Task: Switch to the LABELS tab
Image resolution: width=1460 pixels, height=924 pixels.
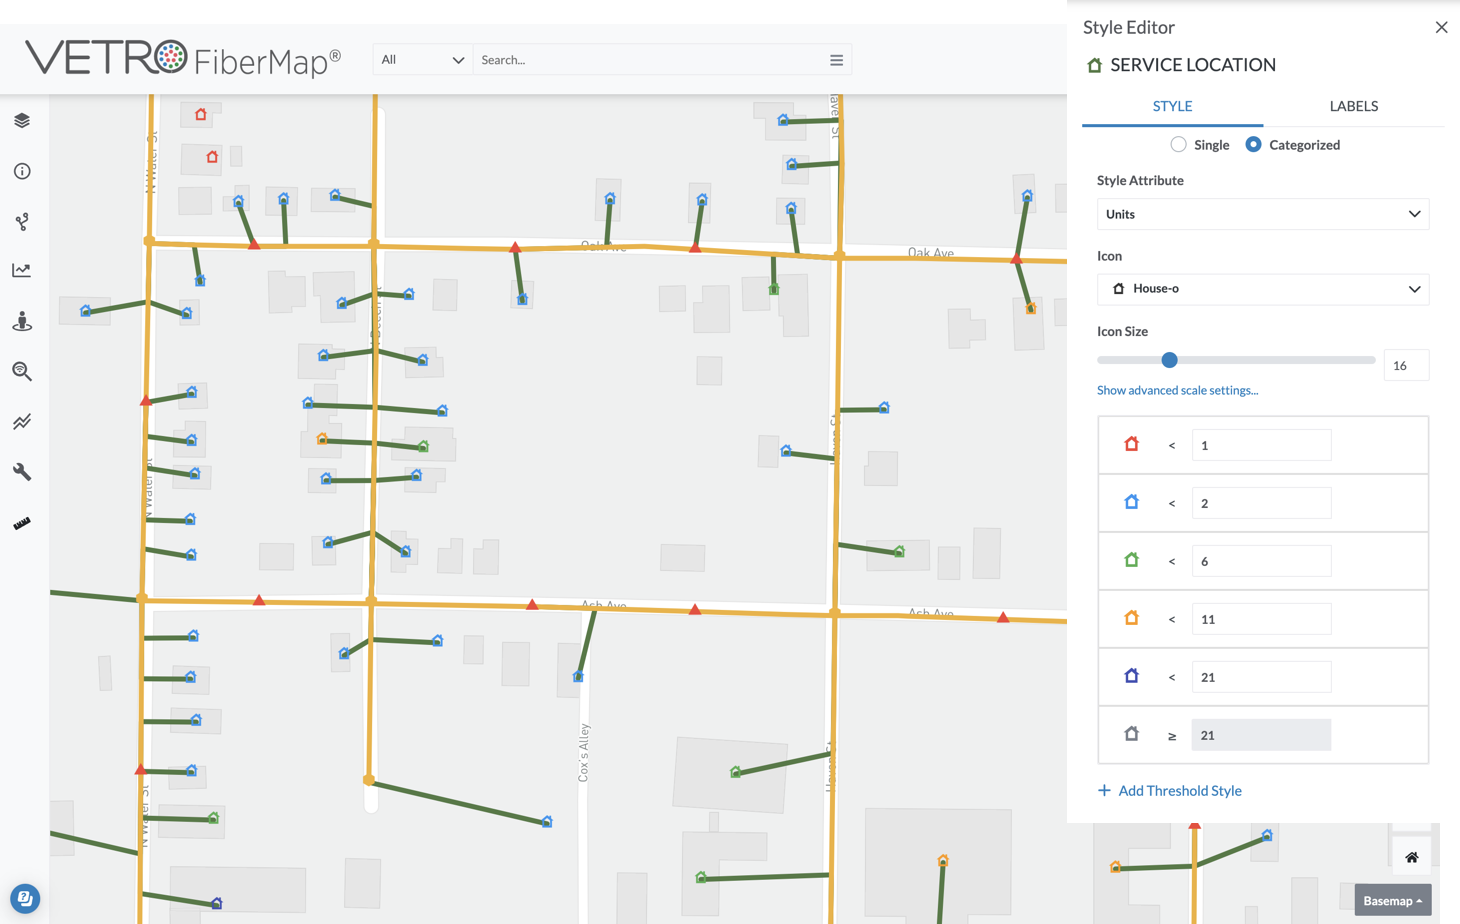Action: click(1354, 106)
